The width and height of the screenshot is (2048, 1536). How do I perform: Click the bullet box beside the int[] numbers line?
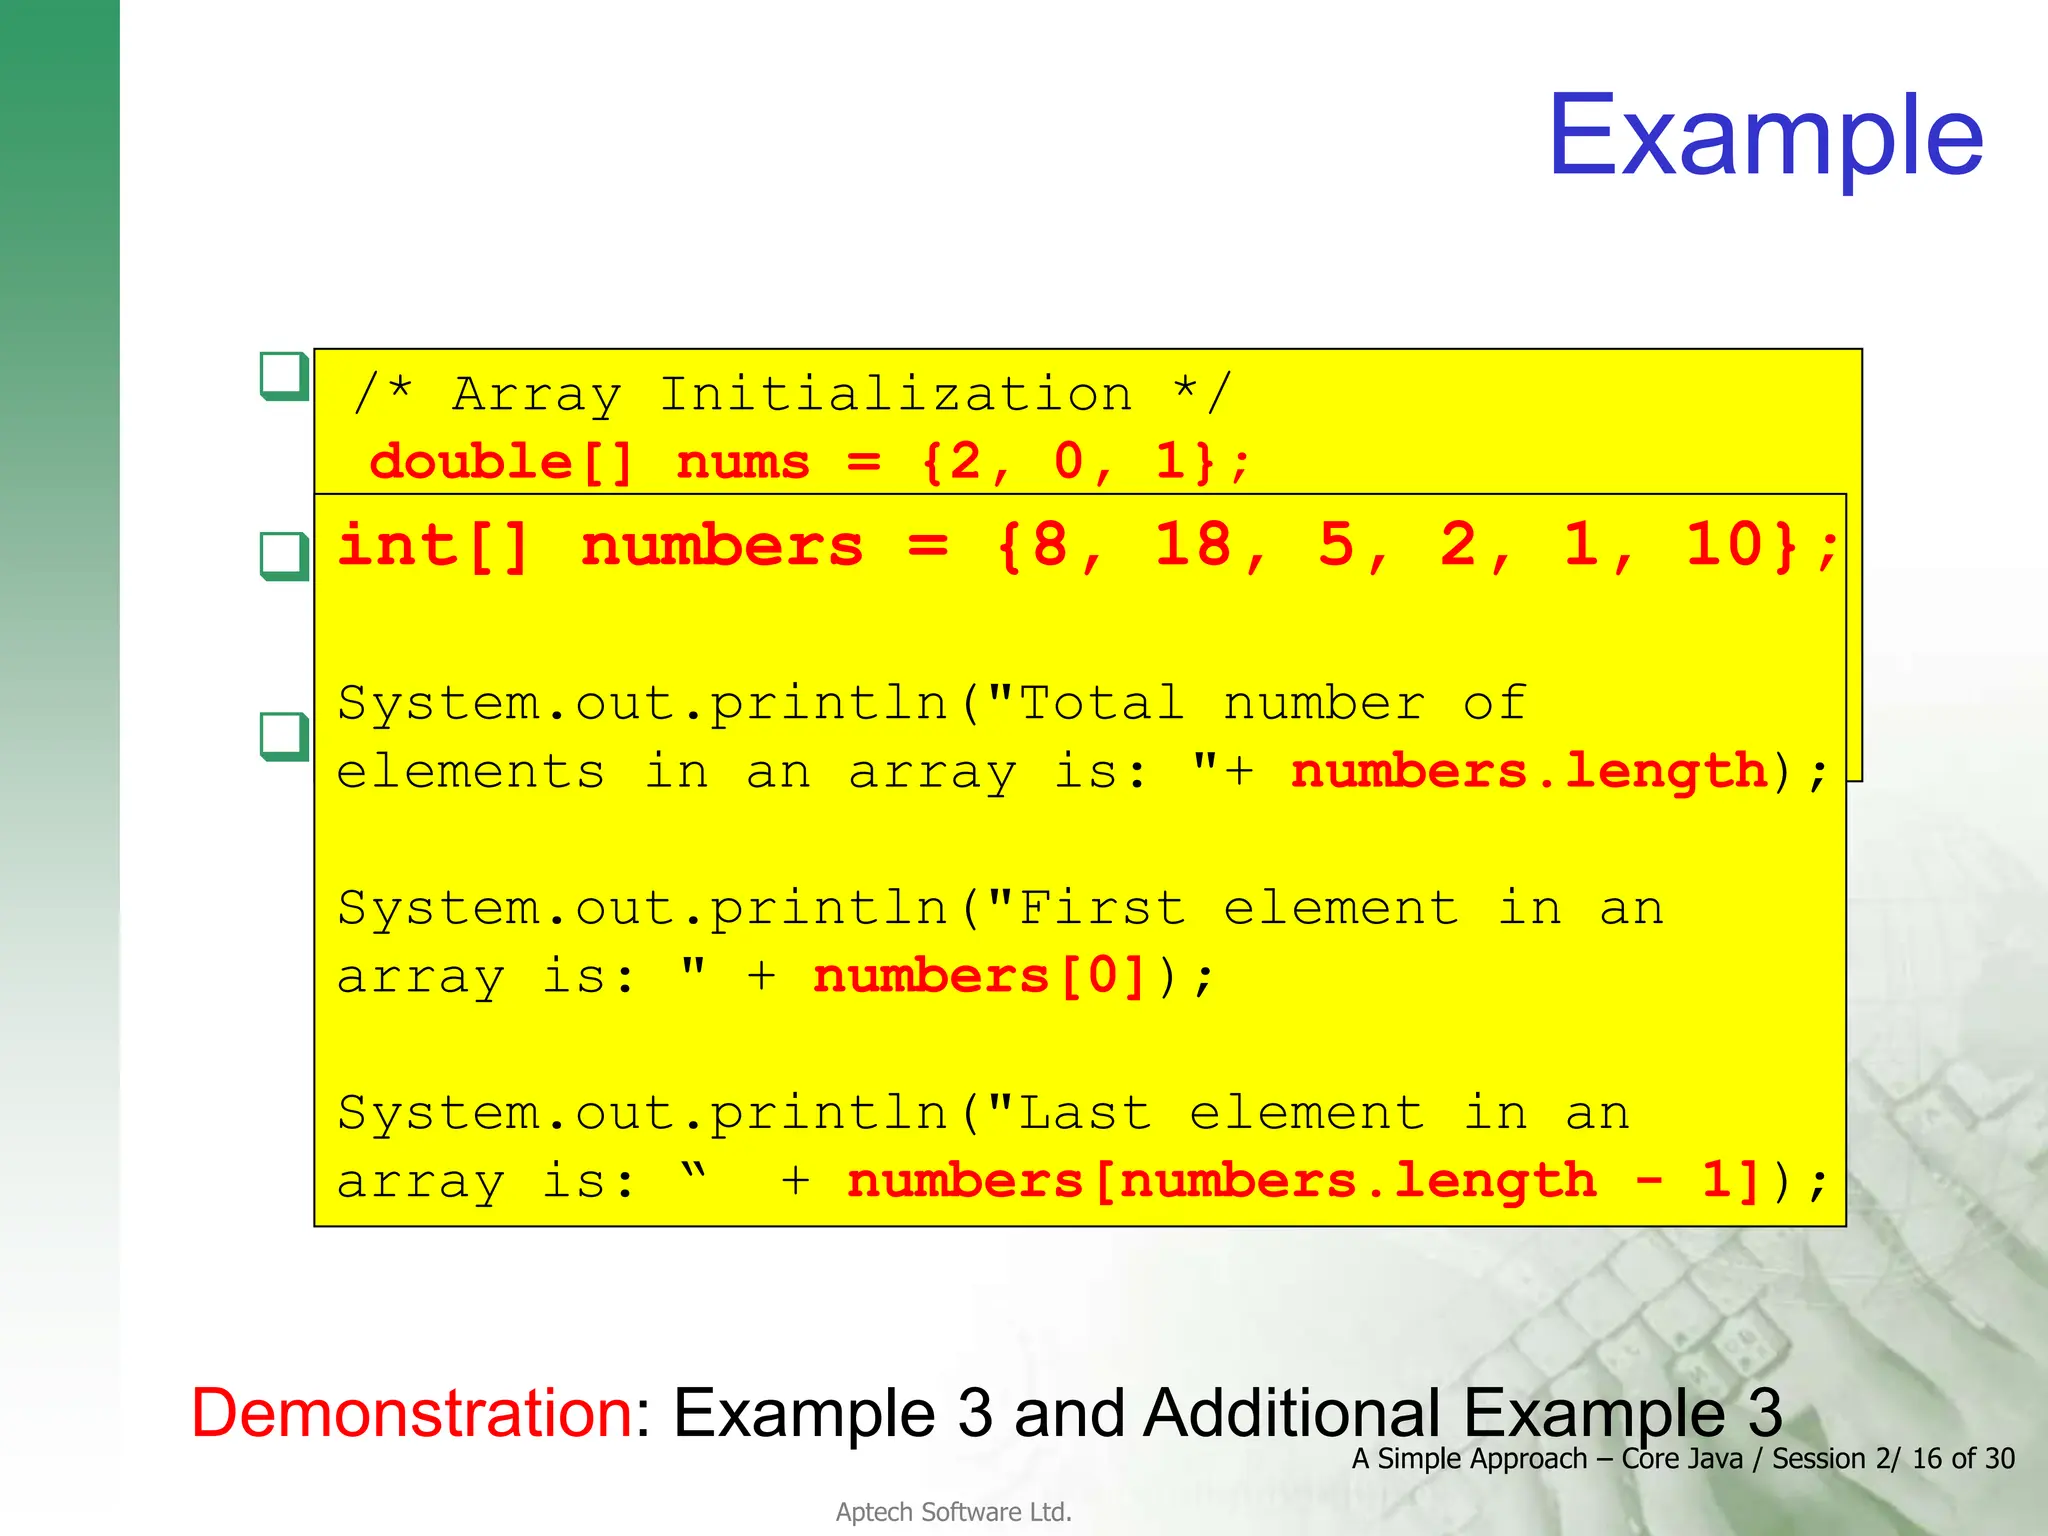tap(284, 556)
